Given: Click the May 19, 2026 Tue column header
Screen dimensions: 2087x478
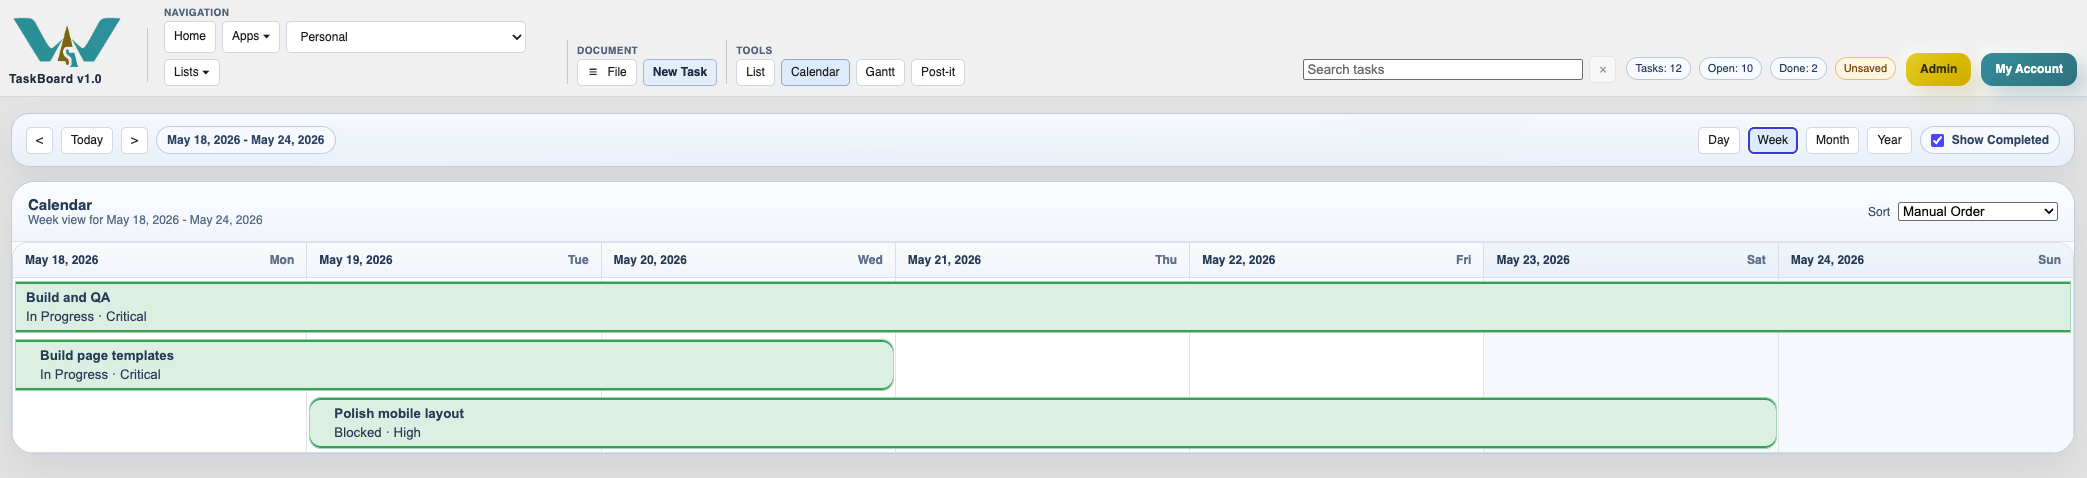Looking at the screenshot, I should pyautogui.click(x=454, y=260).
